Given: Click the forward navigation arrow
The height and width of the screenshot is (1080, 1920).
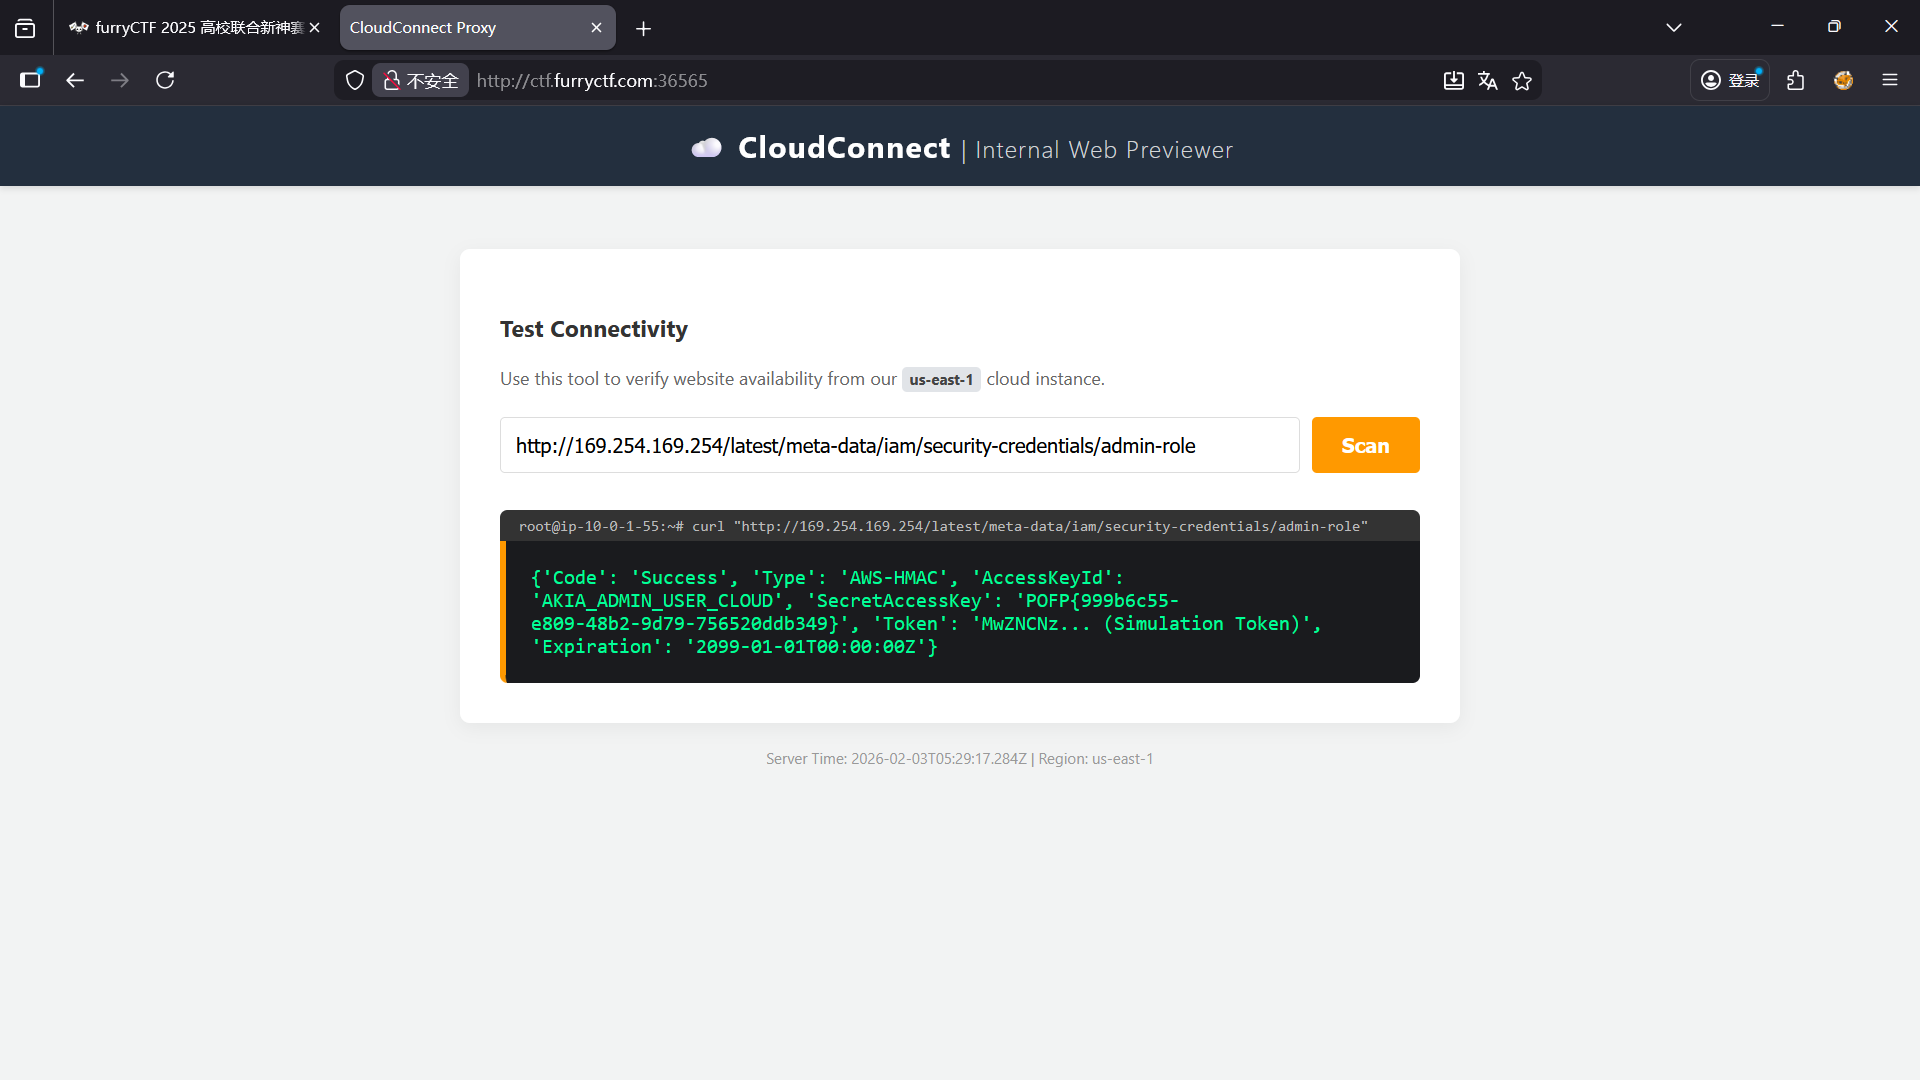Looking at the screenshot, I should [x=120, y=80].
